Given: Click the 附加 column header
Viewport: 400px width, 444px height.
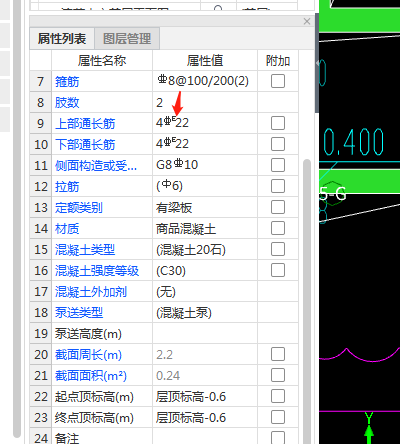Looking at the screenshot, I should 278,60.
